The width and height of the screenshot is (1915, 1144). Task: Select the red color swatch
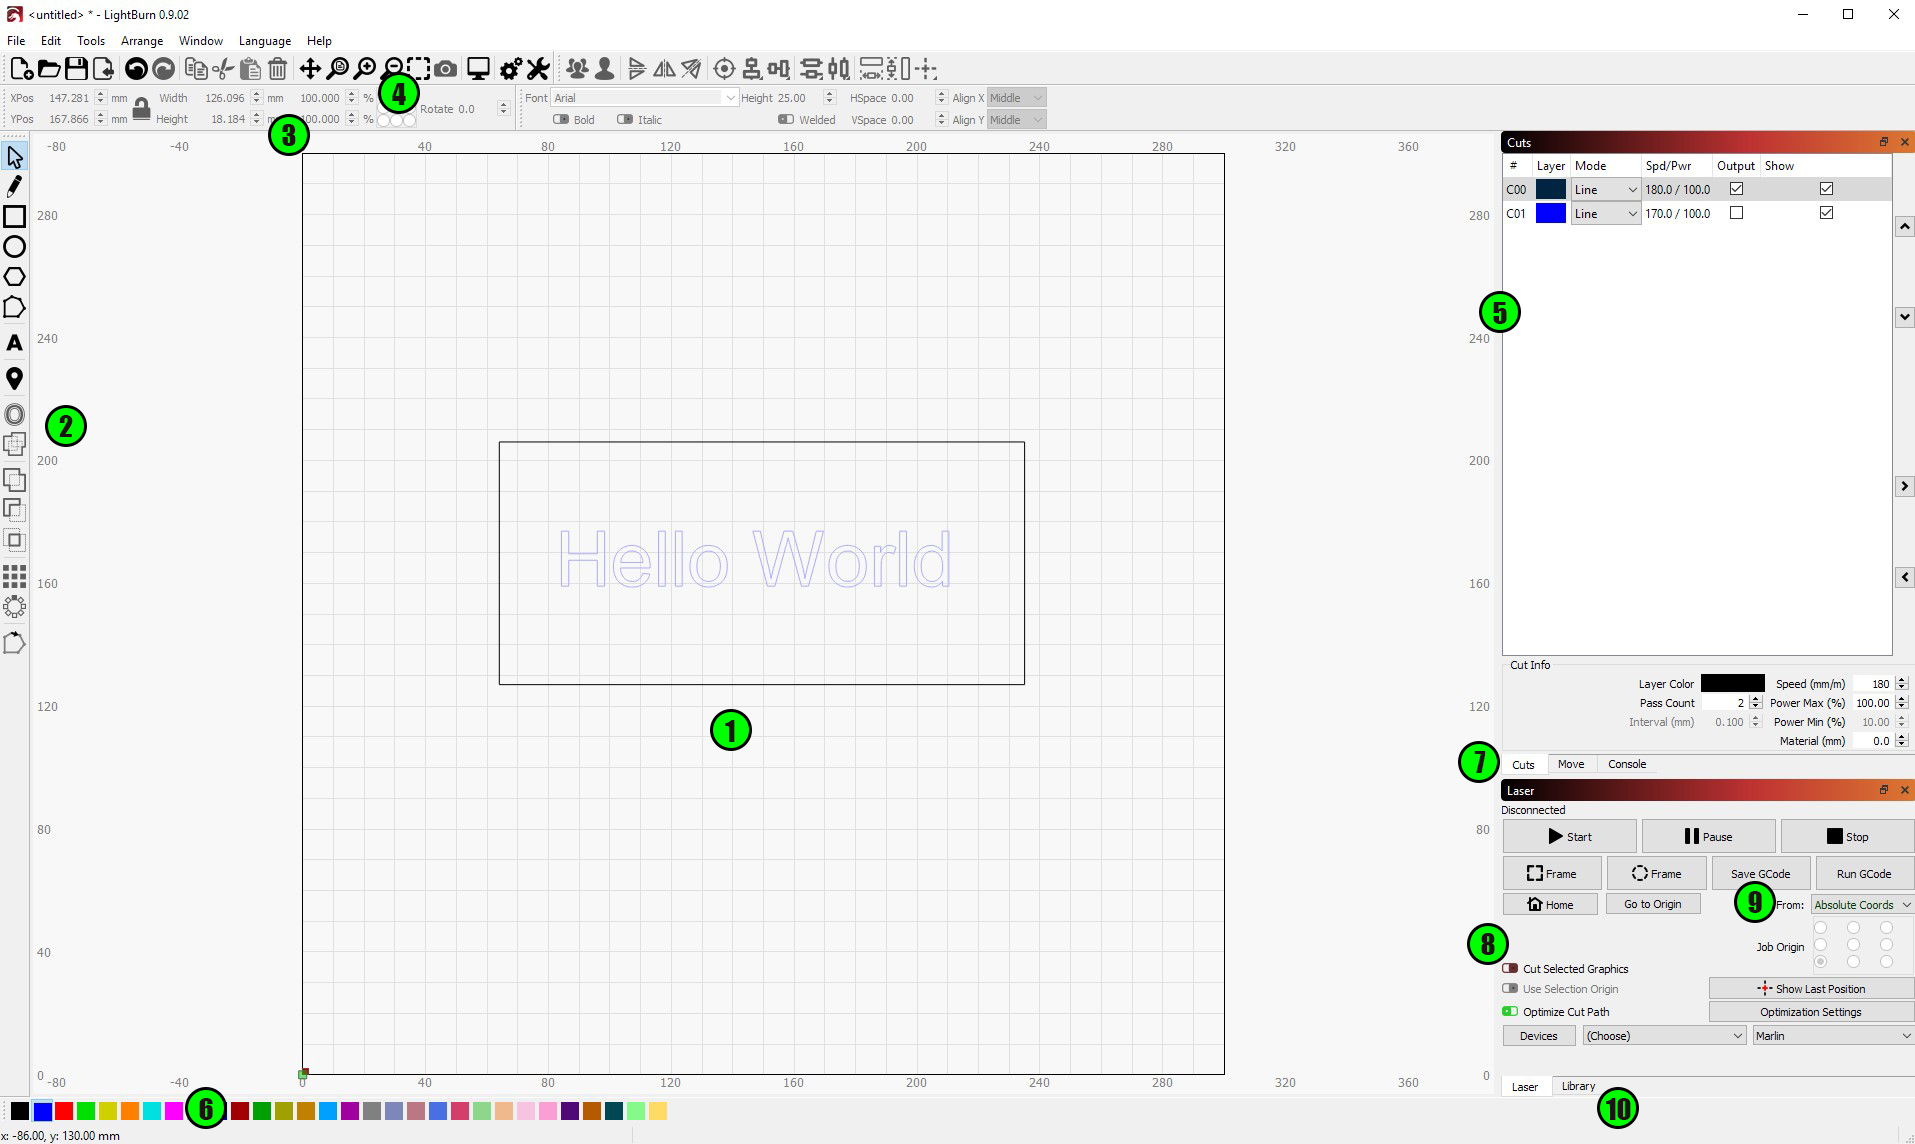pos(63,1111)
